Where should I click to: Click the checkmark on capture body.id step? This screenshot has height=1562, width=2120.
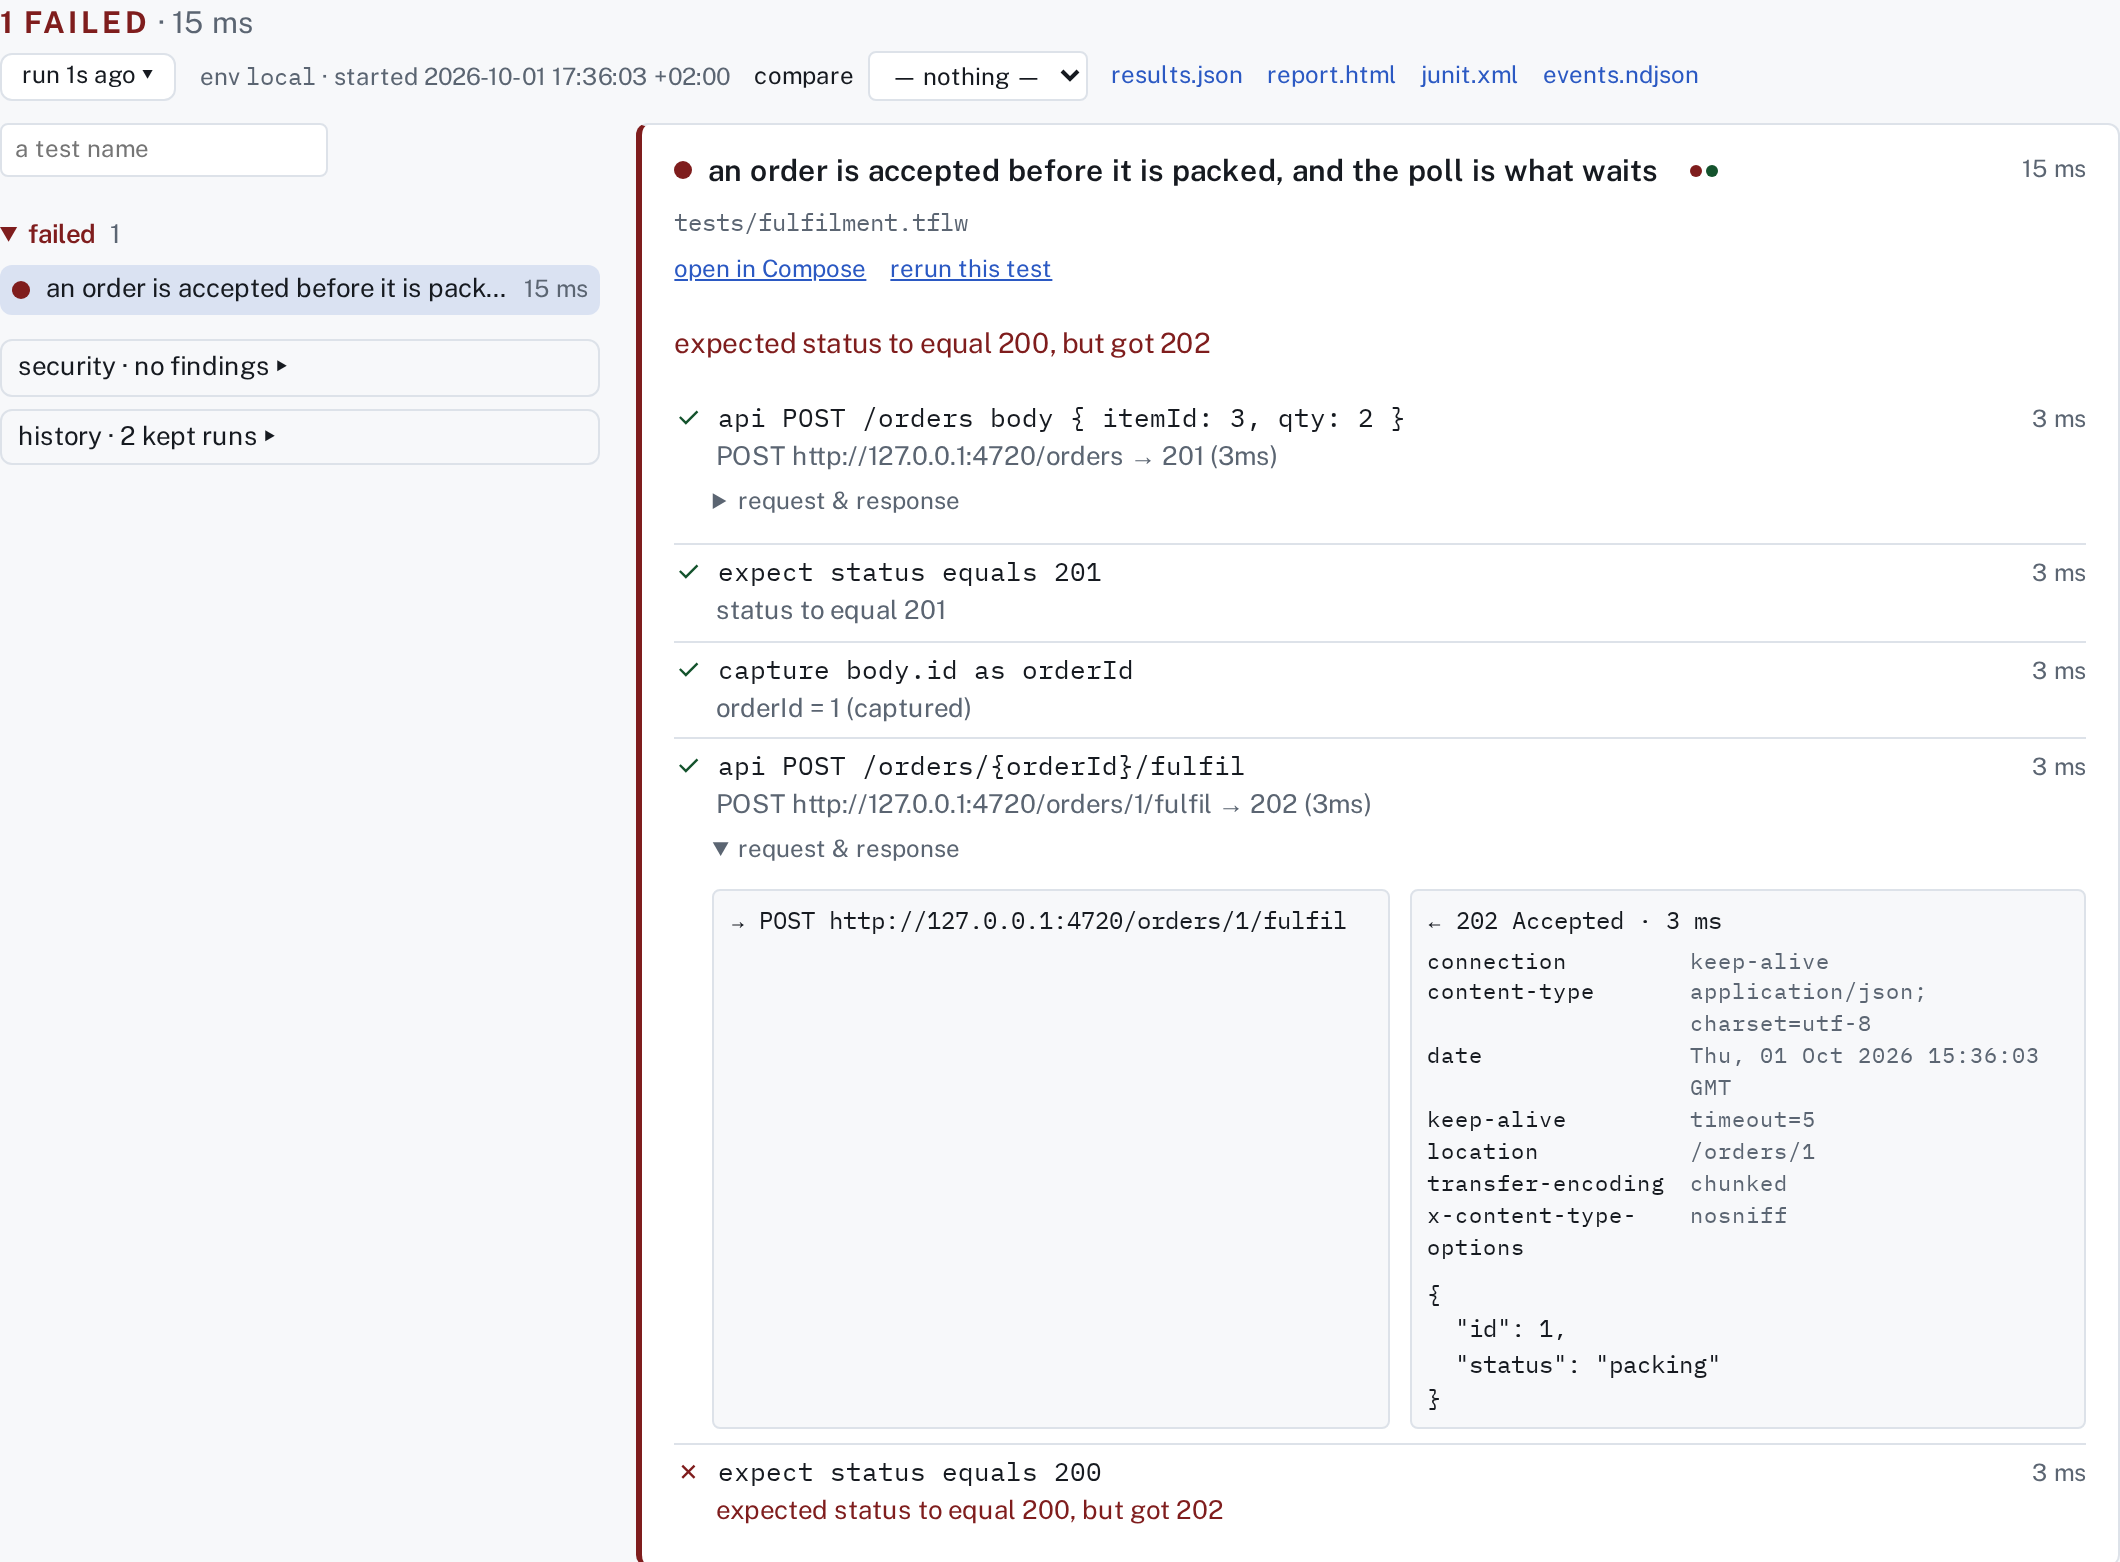coord(688,670)
